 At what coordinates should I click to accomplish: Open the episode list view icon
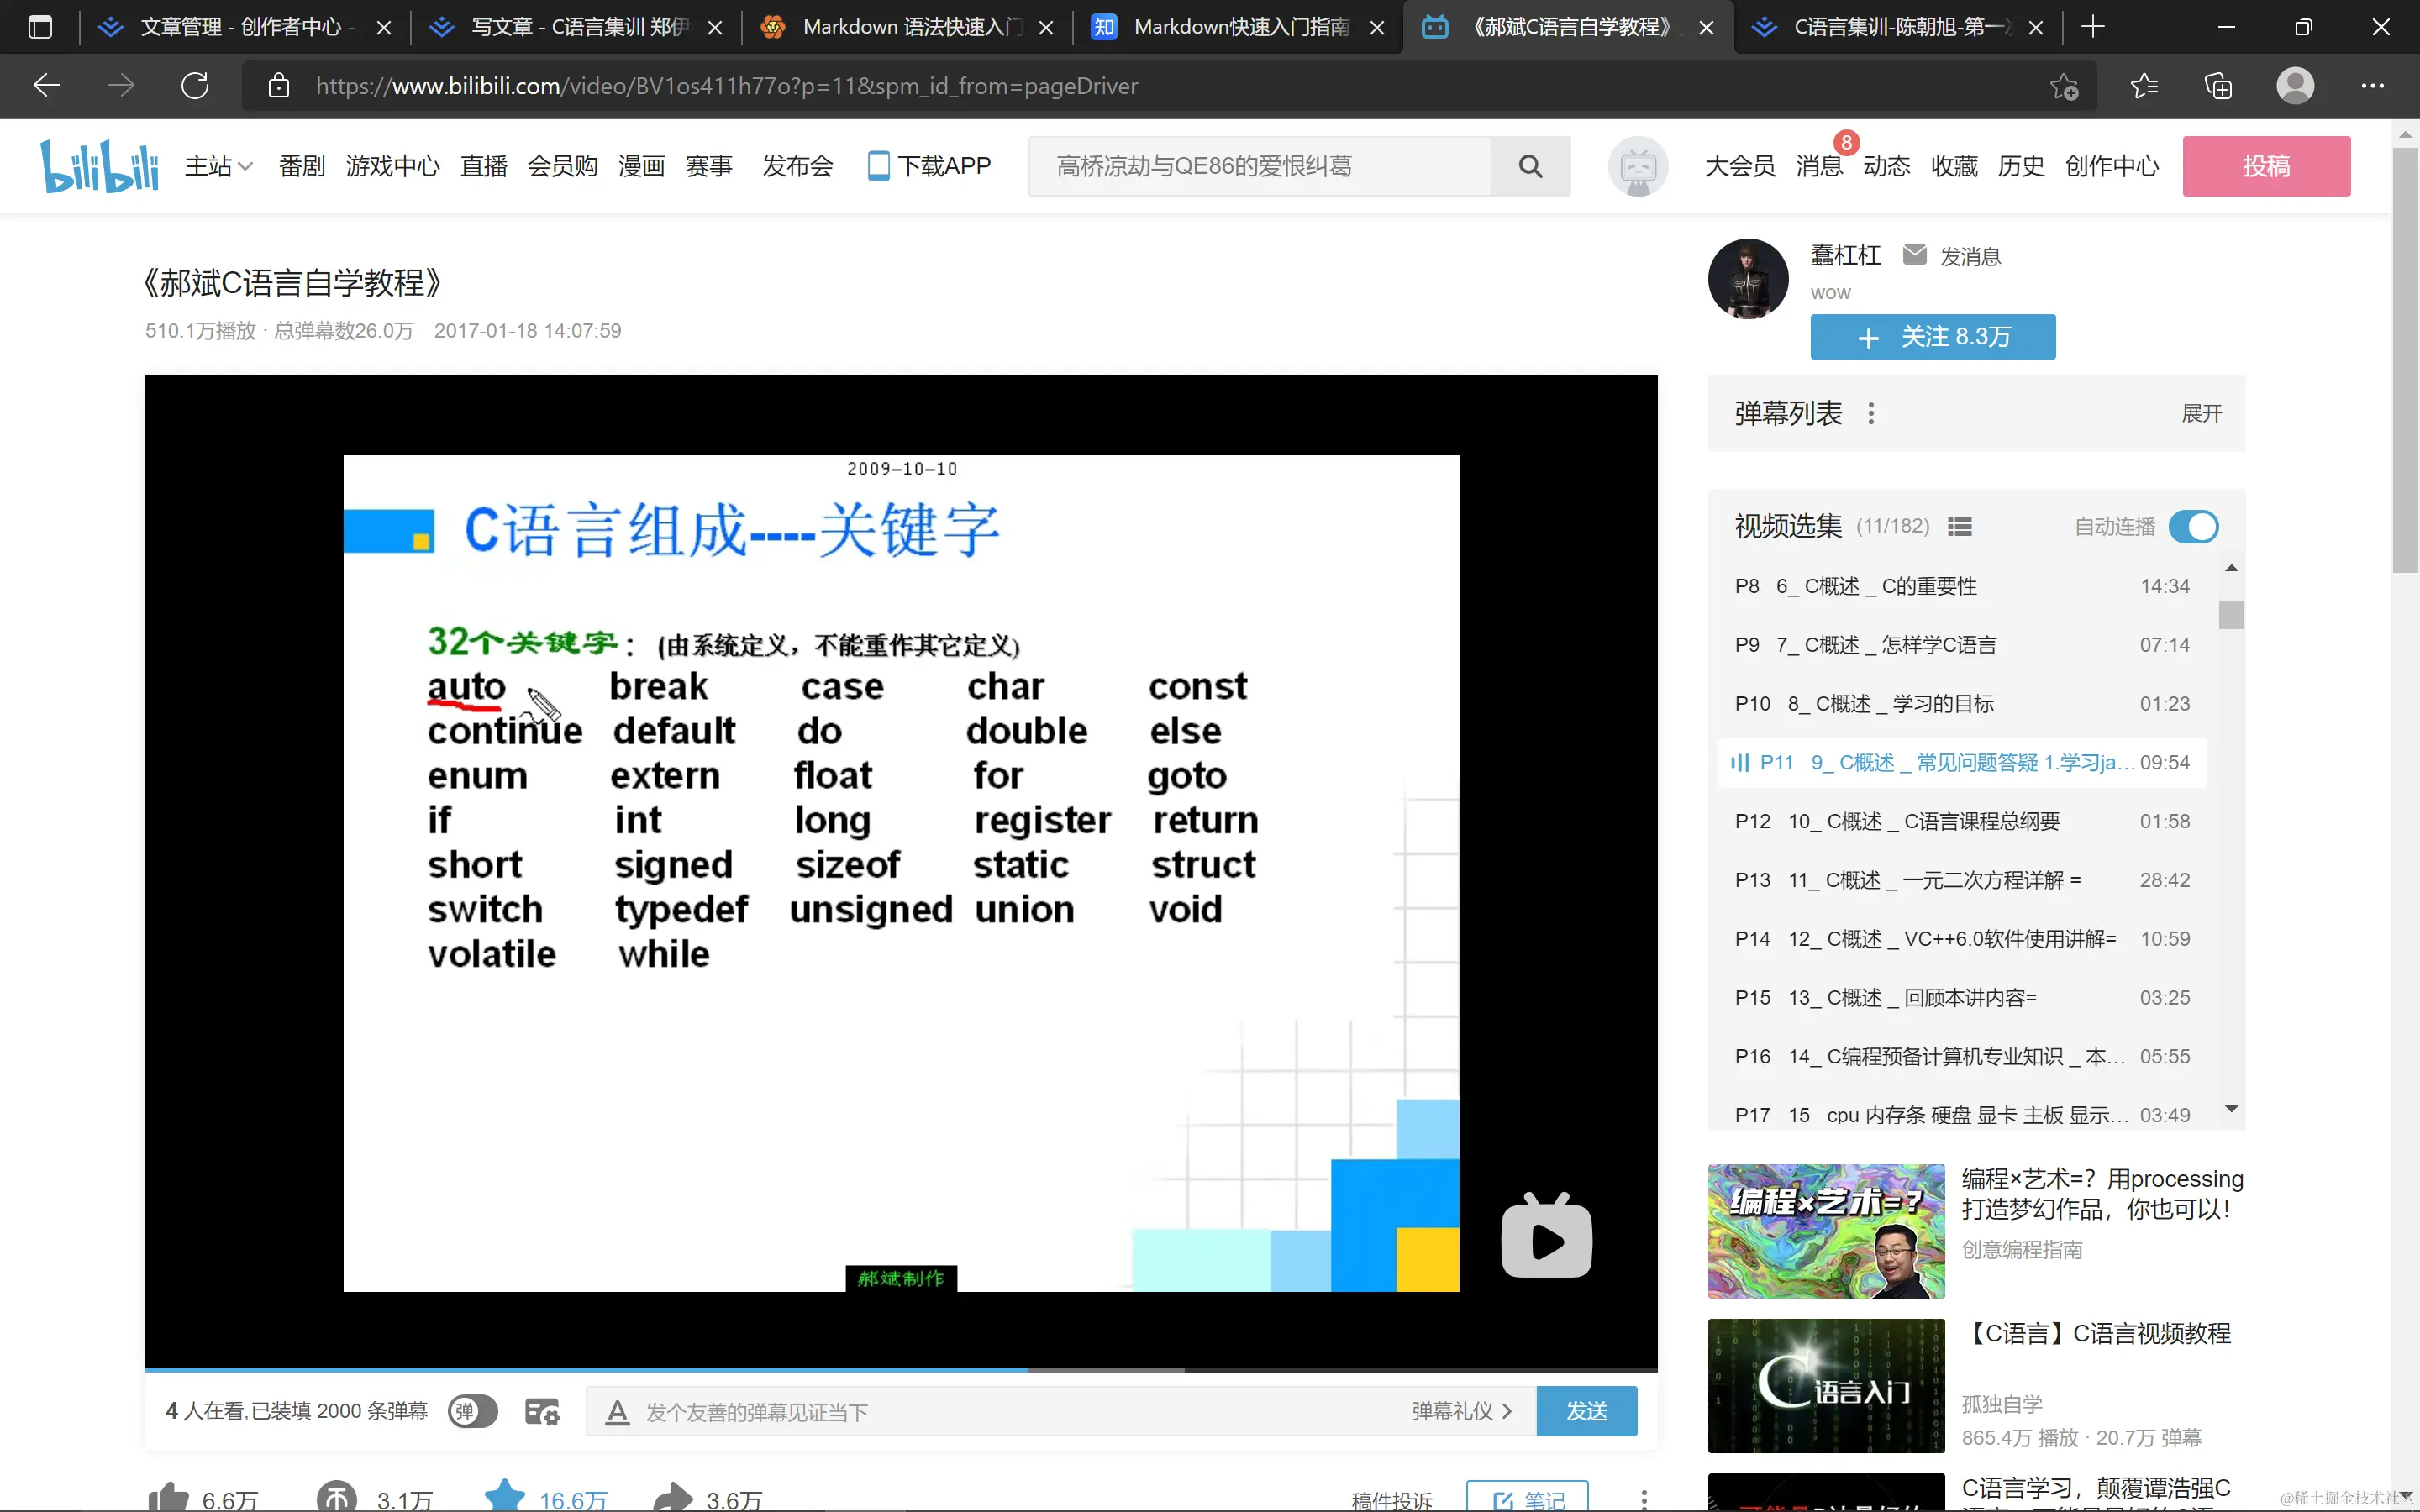point(1960,527)
